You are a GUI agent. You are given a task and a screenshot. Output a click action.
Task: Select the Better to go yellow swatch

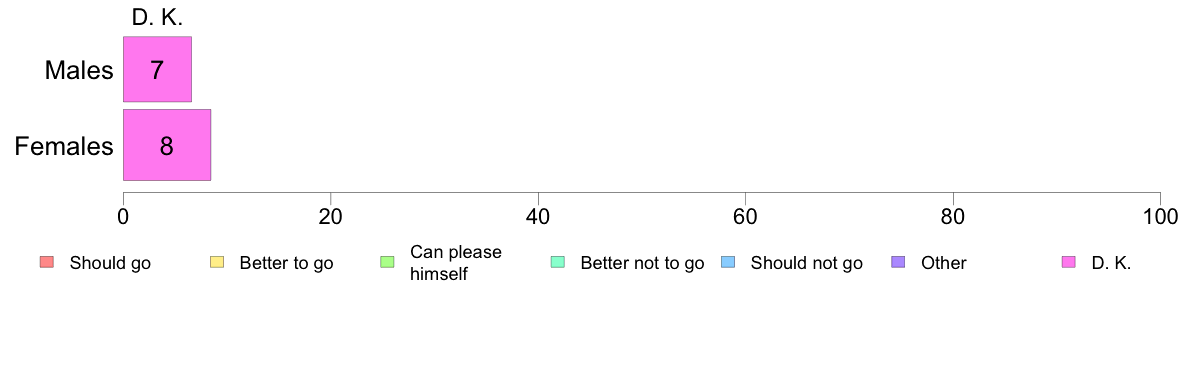point(216,263)
